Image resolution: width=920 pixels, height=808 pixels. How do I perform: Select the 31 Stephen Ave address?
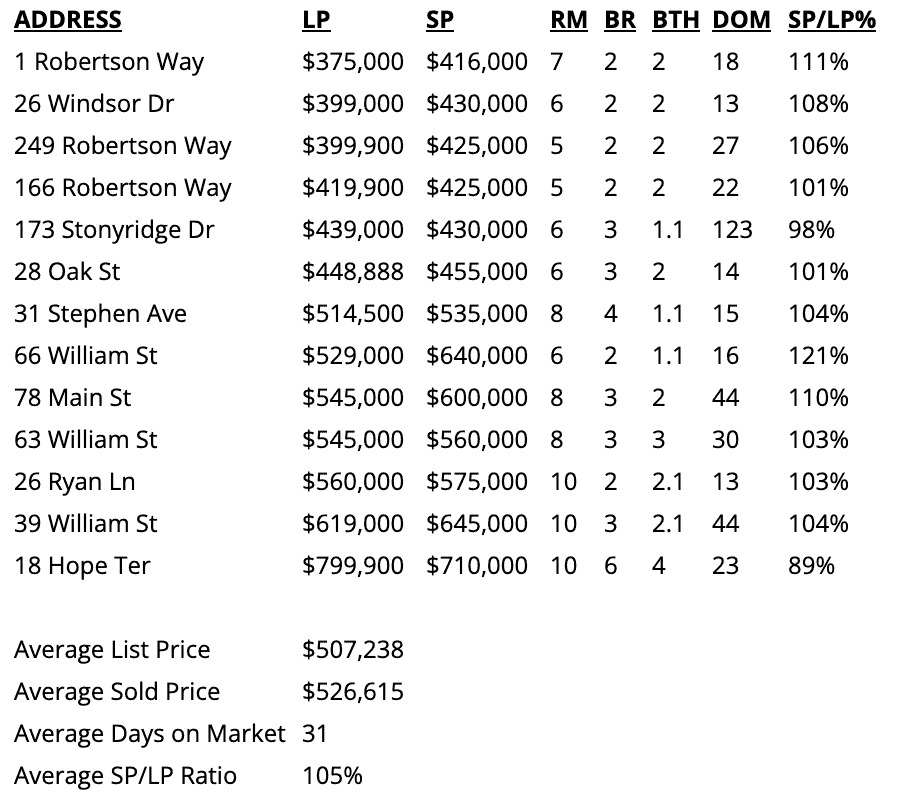[x=100, y=314]
